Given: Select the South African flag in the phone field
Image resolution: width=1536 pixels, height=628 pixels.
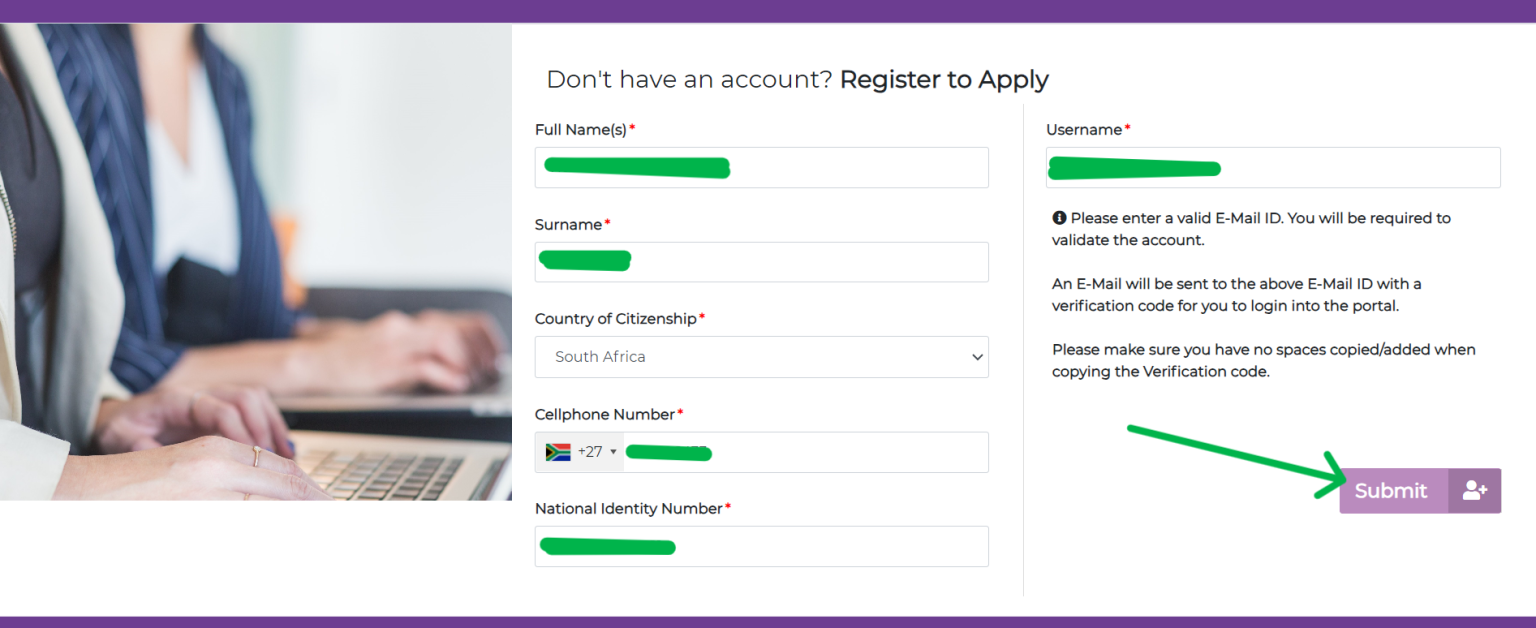Looking at the screenshot, I should coord(556,451).
